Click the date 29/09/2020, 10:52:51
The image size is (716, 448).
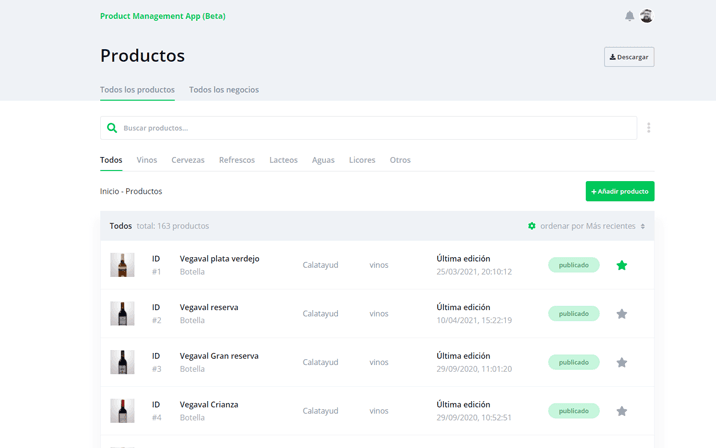point(474,417)
